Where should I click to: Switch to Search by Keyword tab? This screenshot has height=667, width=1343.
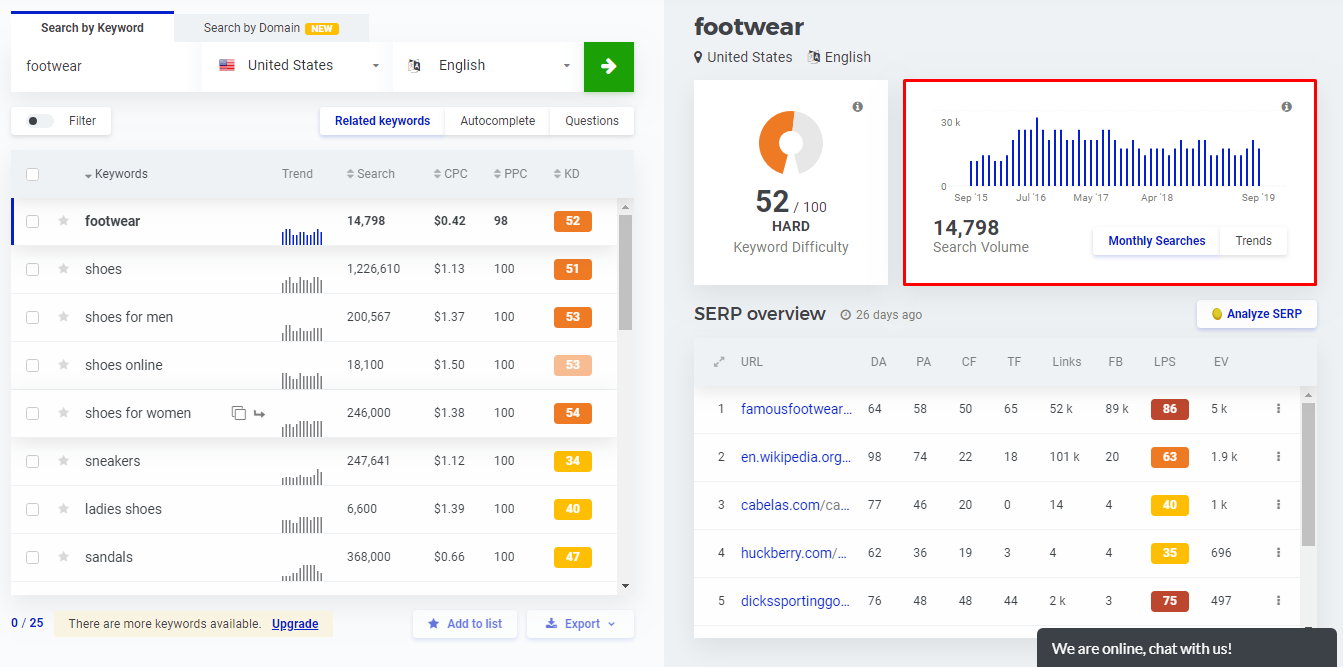(x=92, y=28)
